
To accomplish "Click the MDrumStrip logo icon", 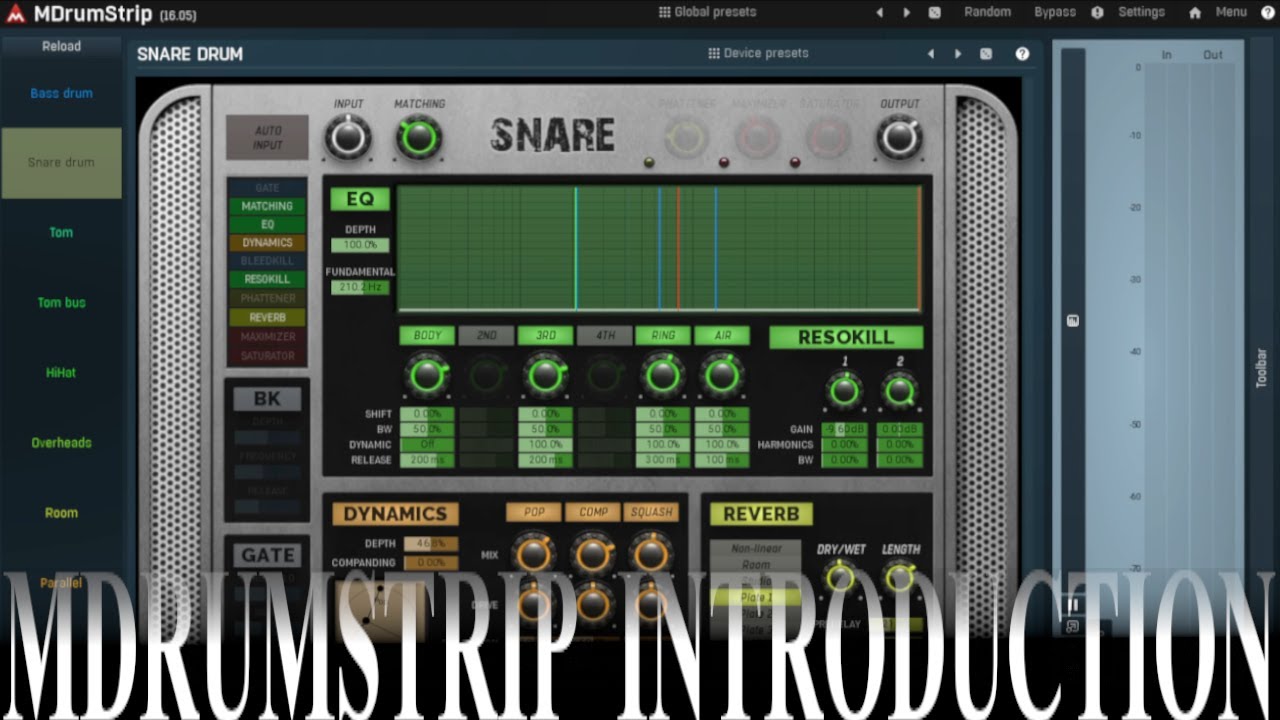I will coord(15,14).
